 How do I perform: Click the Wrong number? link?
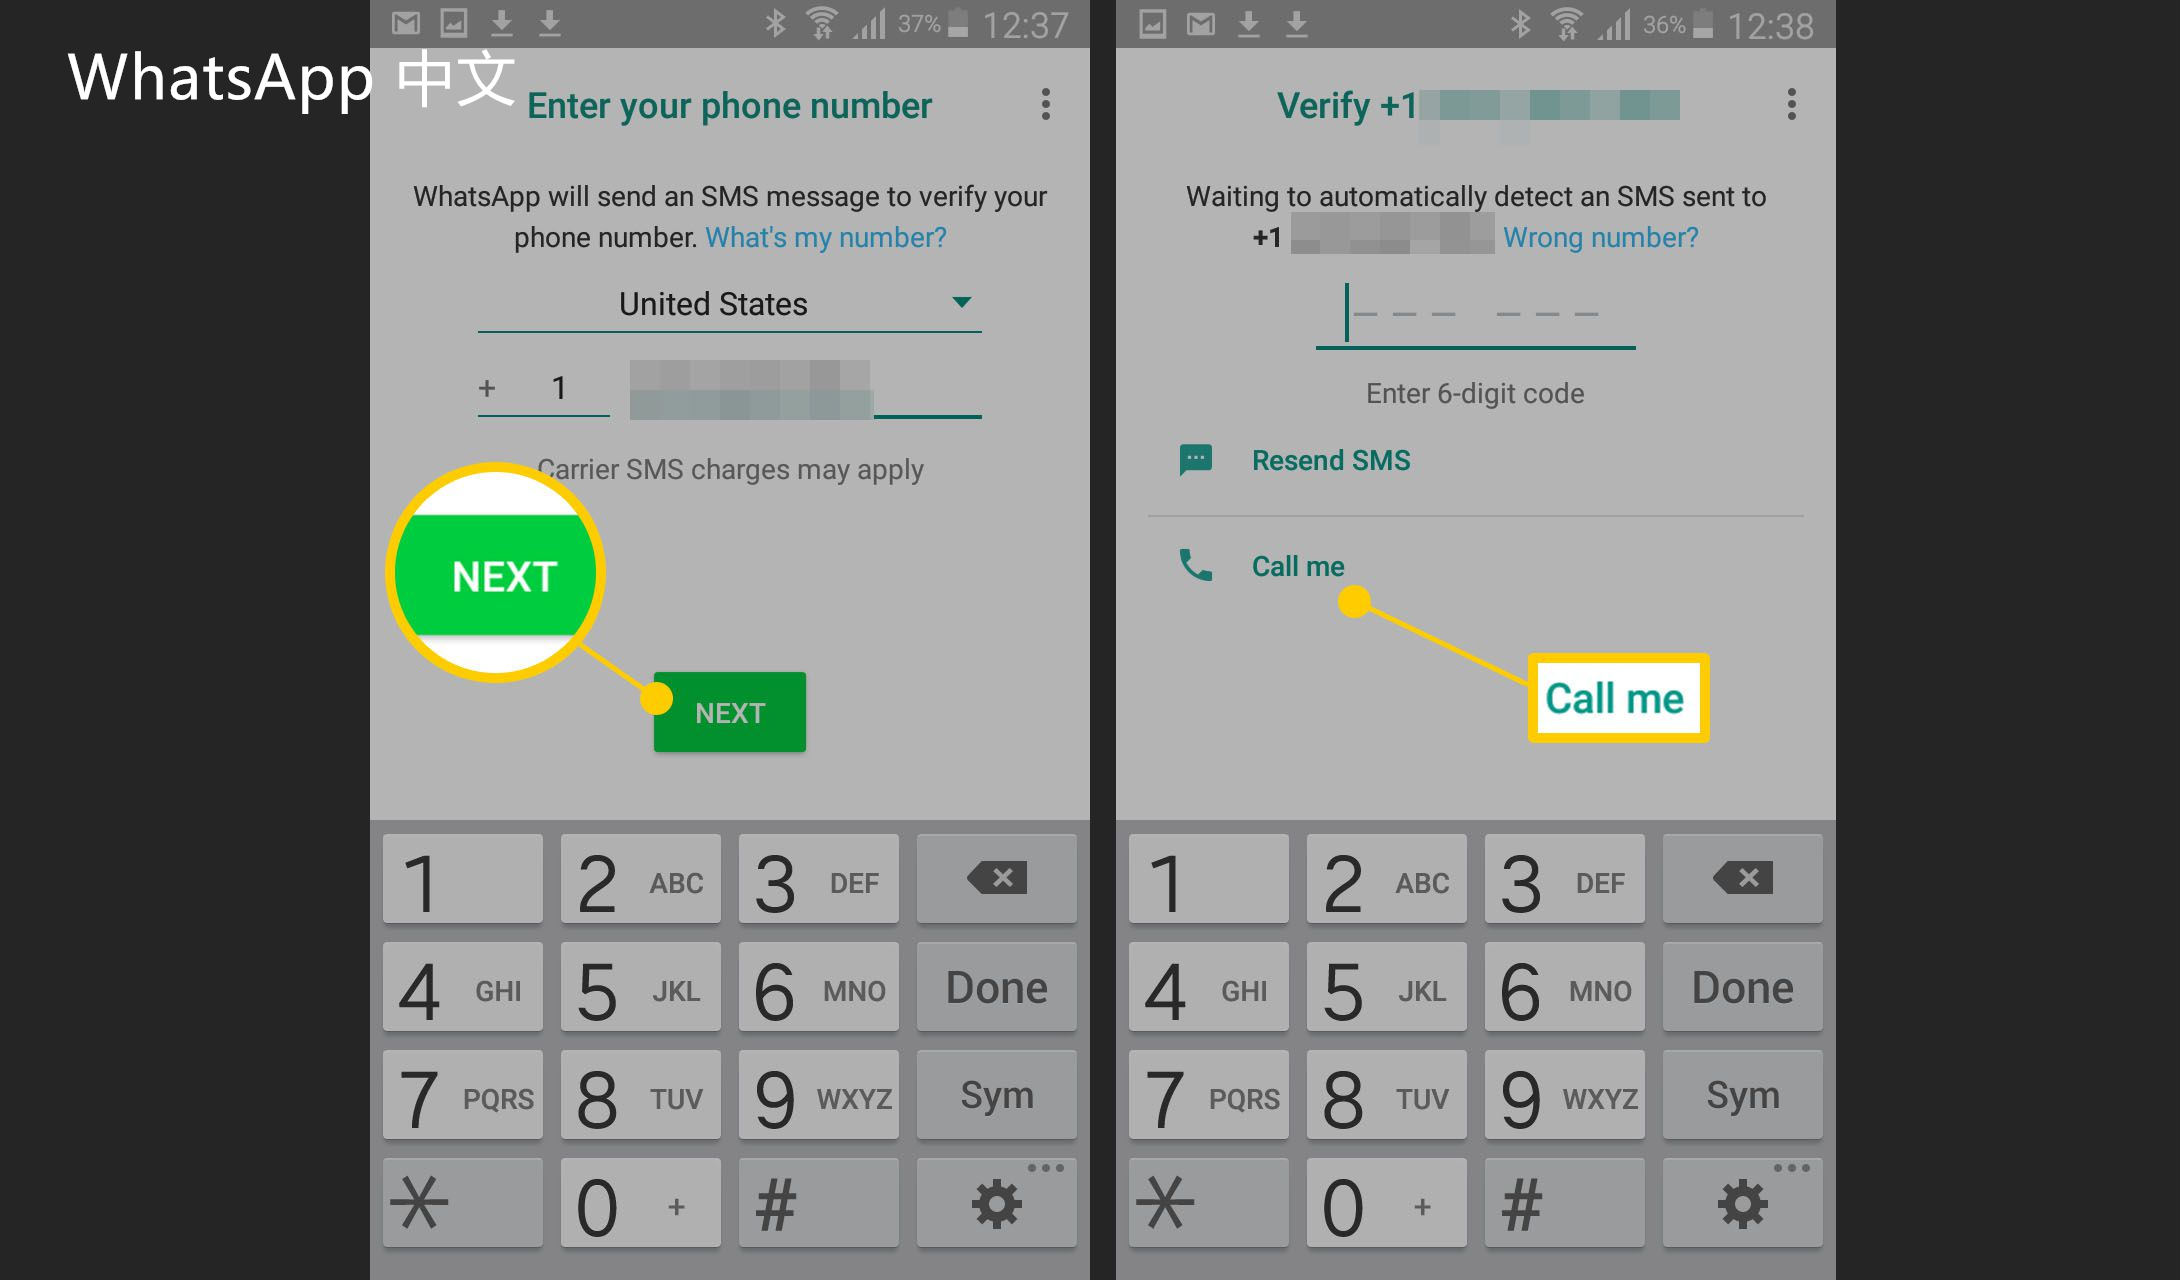click(1604, 236)
